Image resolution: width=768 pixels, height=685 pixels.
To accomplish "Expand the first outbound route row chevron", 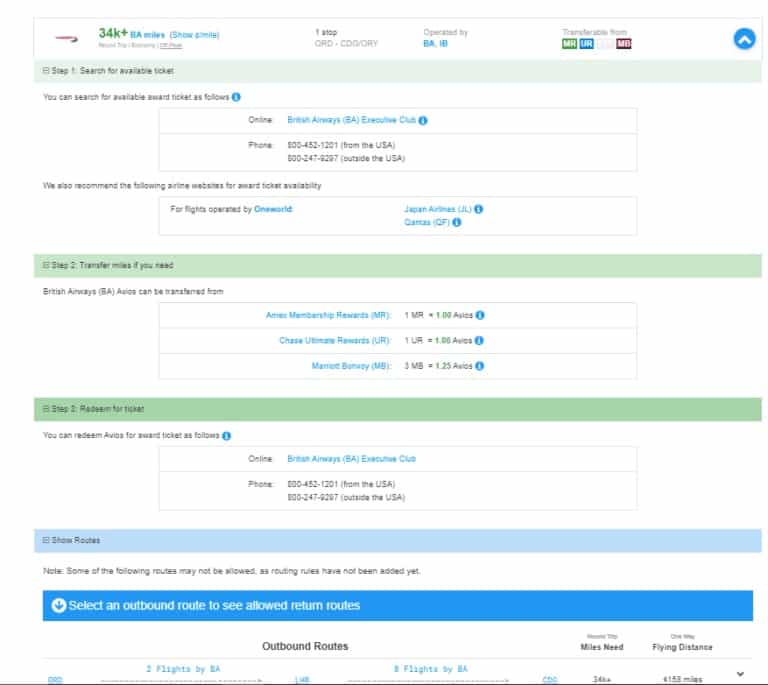I will point(740,675).
